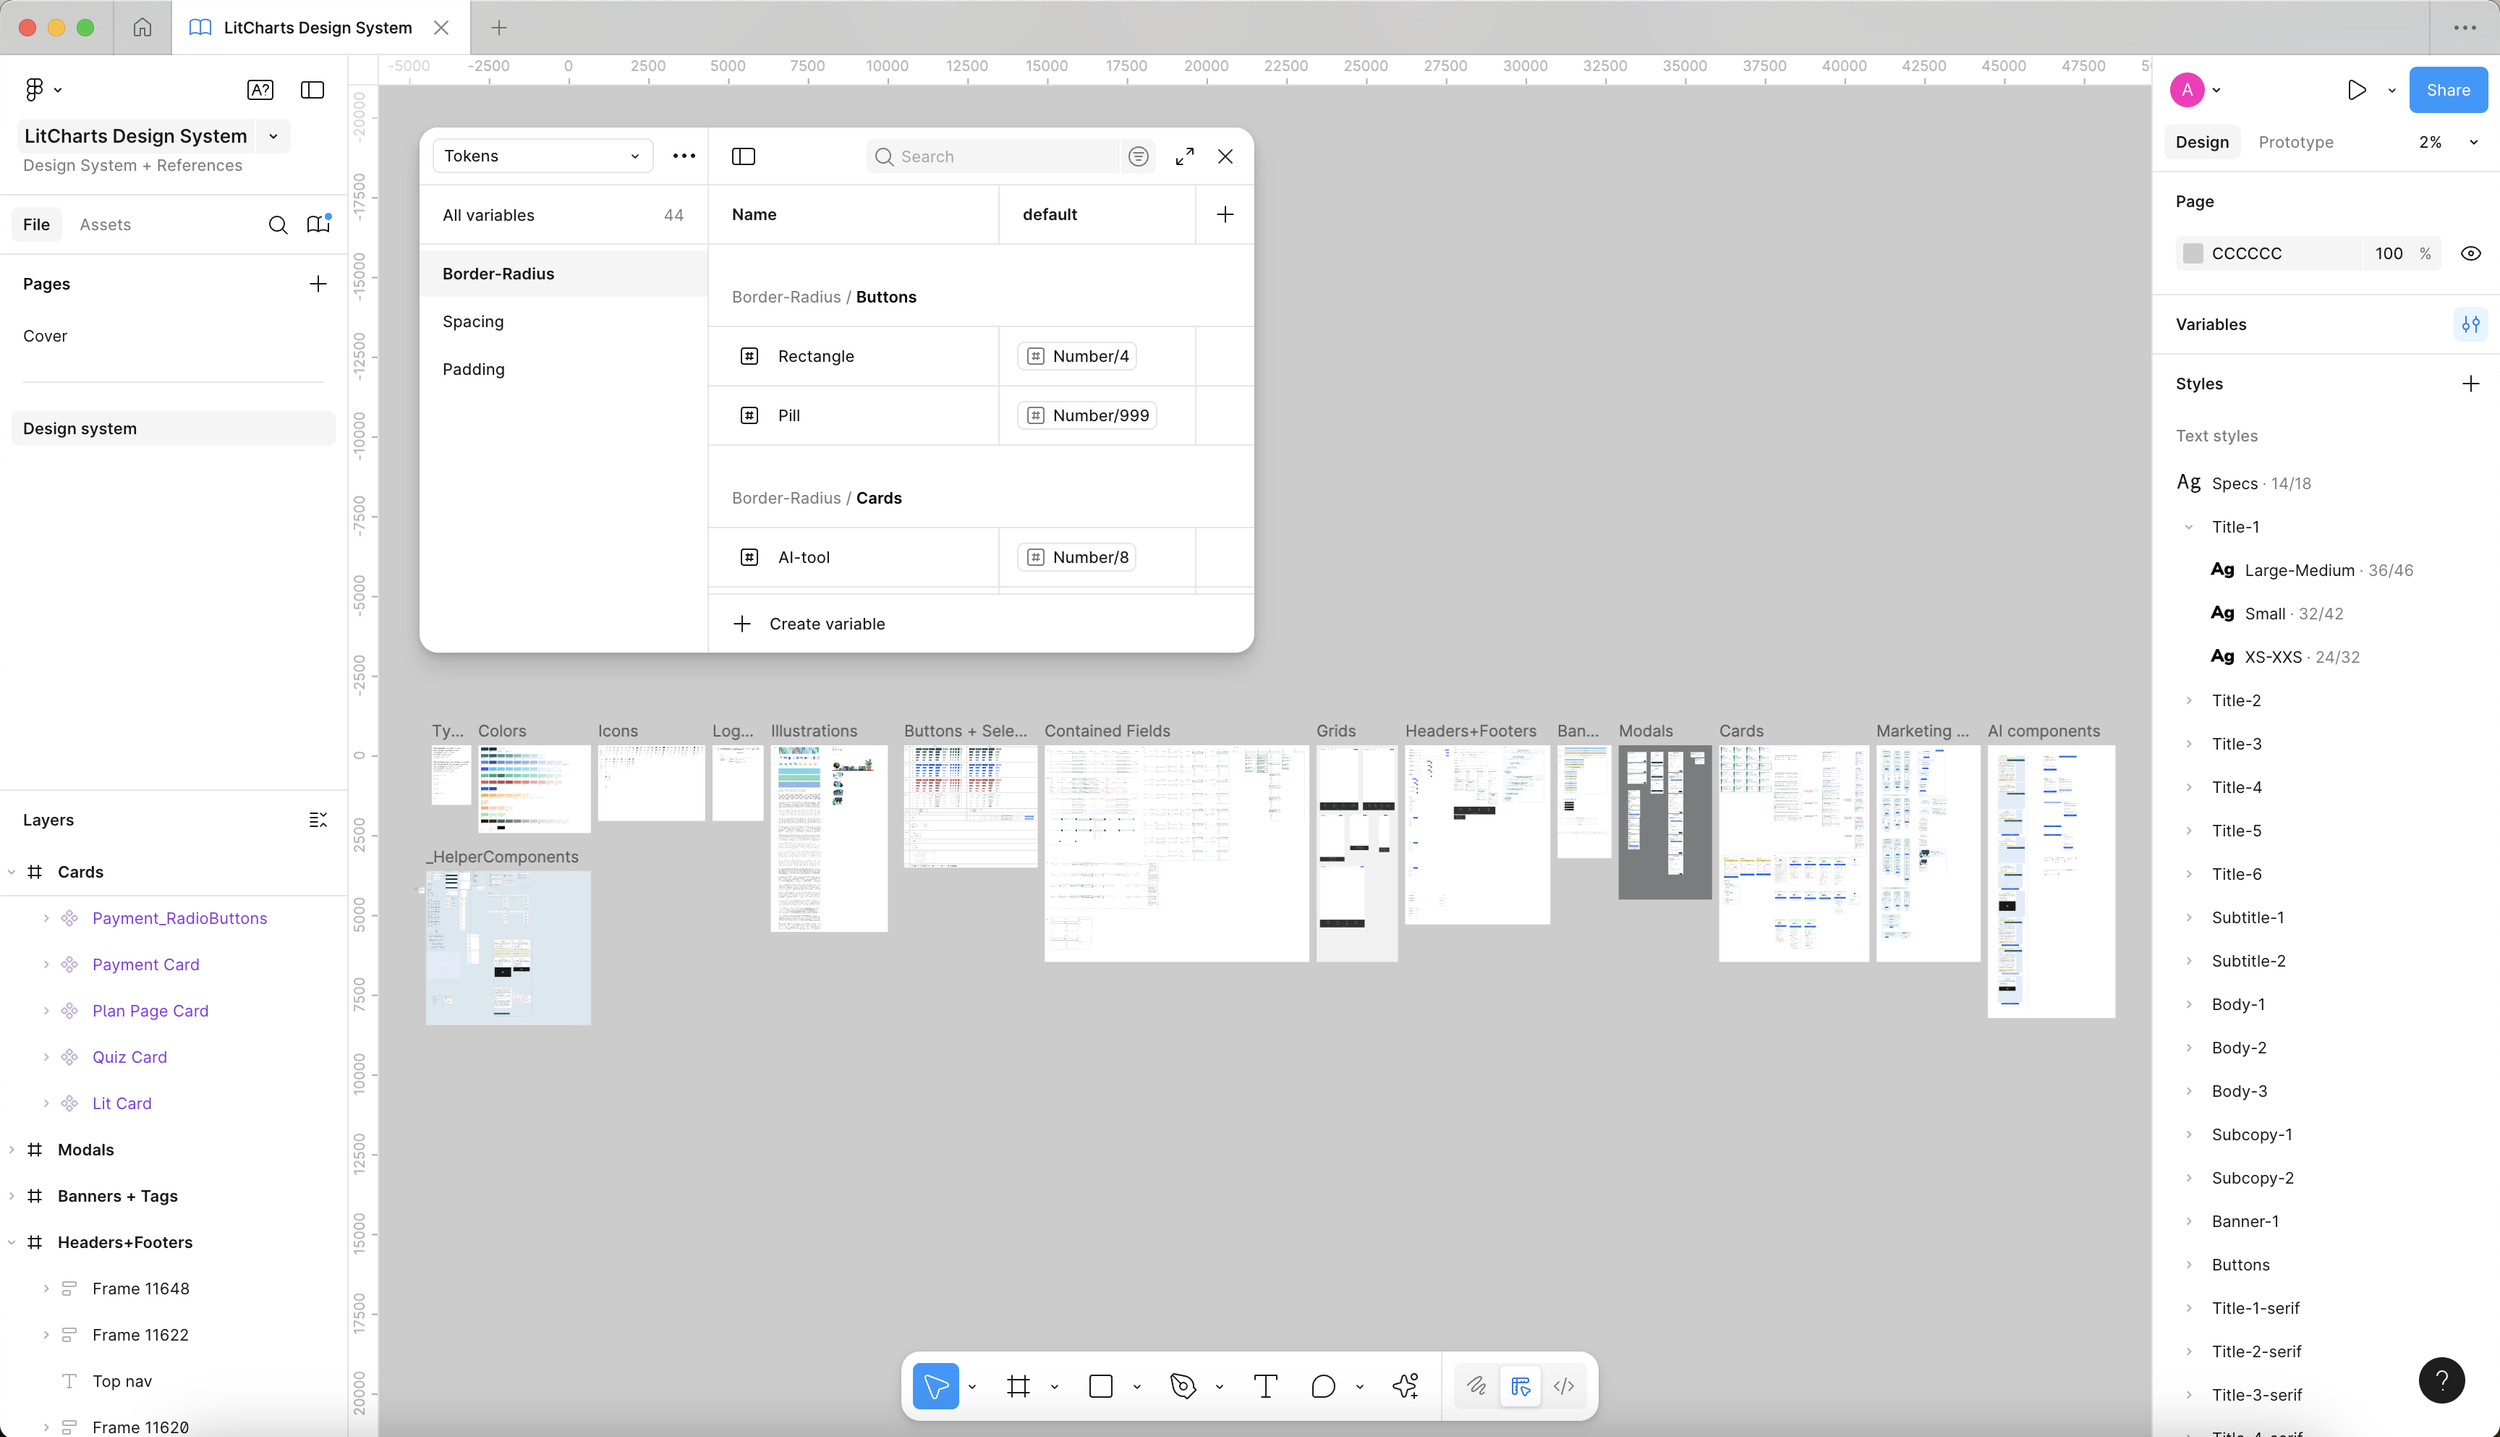
Task: Select the Frame tool in toolbar
Action: click(1018, 1386)
